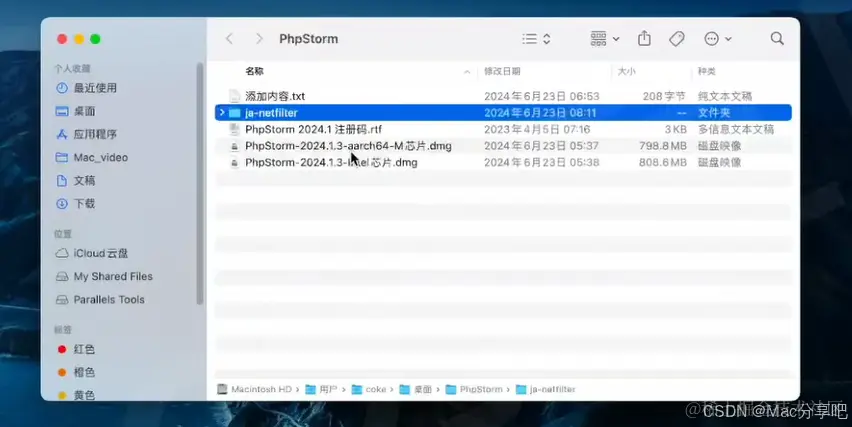Click the 05:38 modification date cell

pos(542,162)
